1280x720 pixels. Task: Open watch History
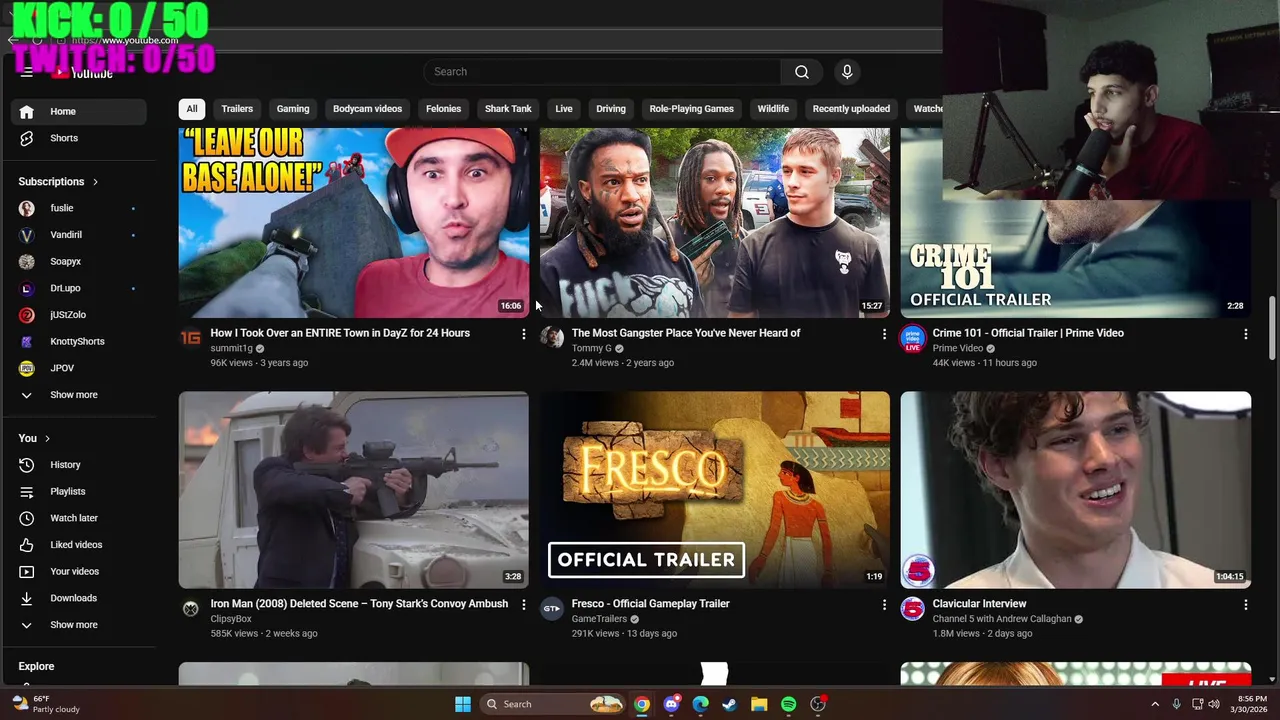click(x=78, y=465)
